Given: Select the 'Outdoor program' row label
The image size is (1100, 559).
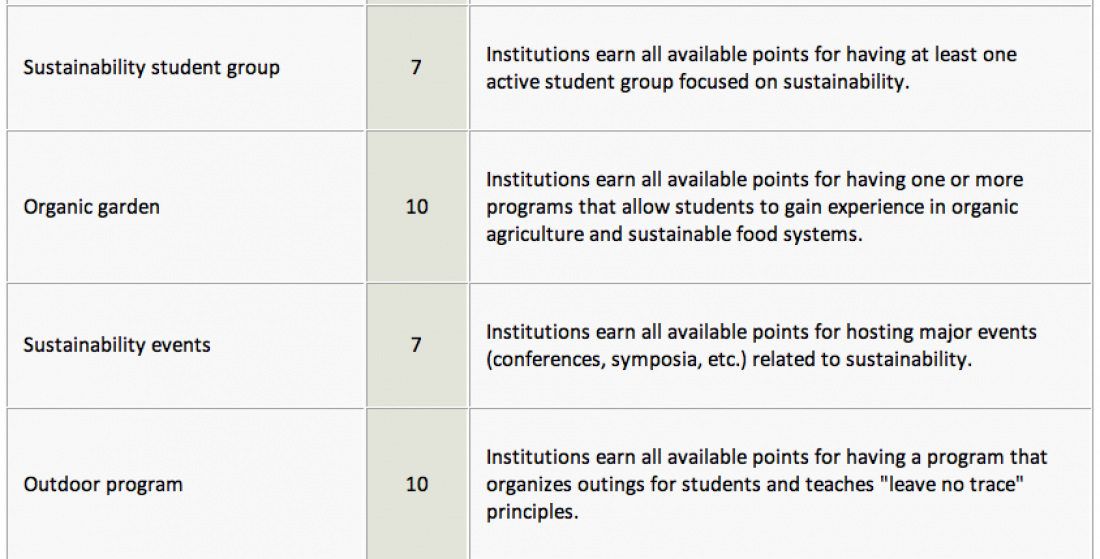Looking at the screenshot, I should pyautogui.click(x=103, y=484).
